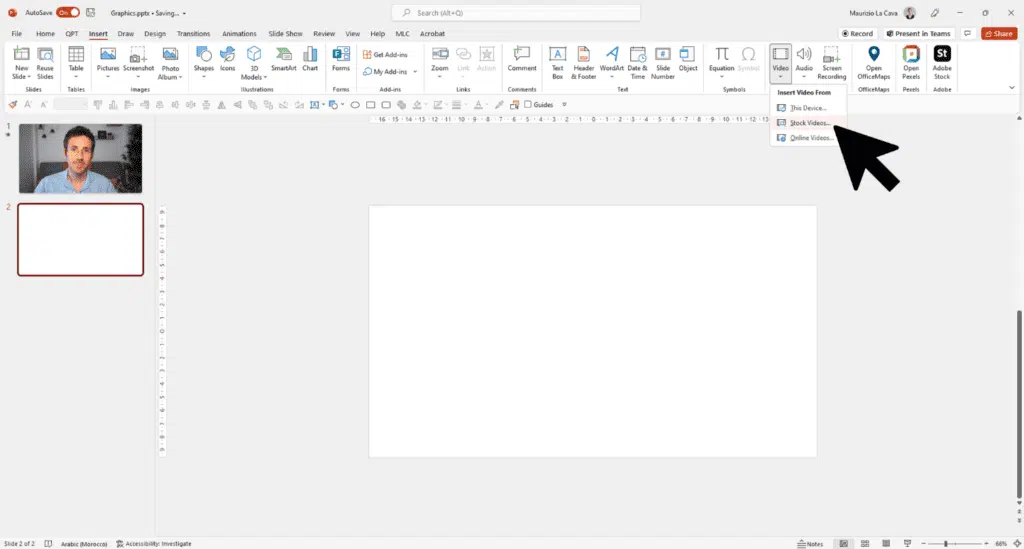Image resolution: width=1024 pixels, height=549 pixels.
Task: Select slide 1 thumbnail
Action: tap(81, 158)
